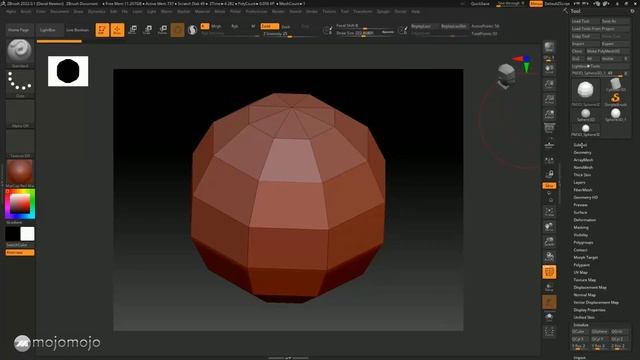The width and height of the screenshot is (640, 360).
Task: Click the Solo mode icon
Action: (549, 317)
